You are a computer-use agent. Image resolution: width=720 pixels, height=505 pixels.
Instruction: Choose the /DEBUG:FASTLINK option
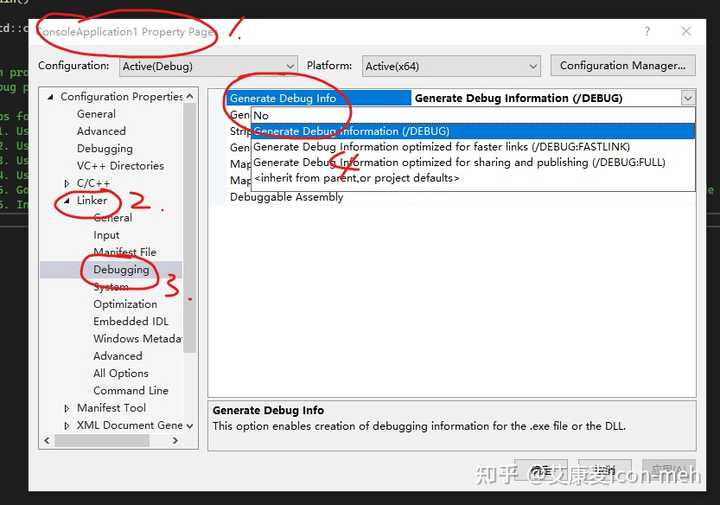pyautogui.click(x=473, y=147)
